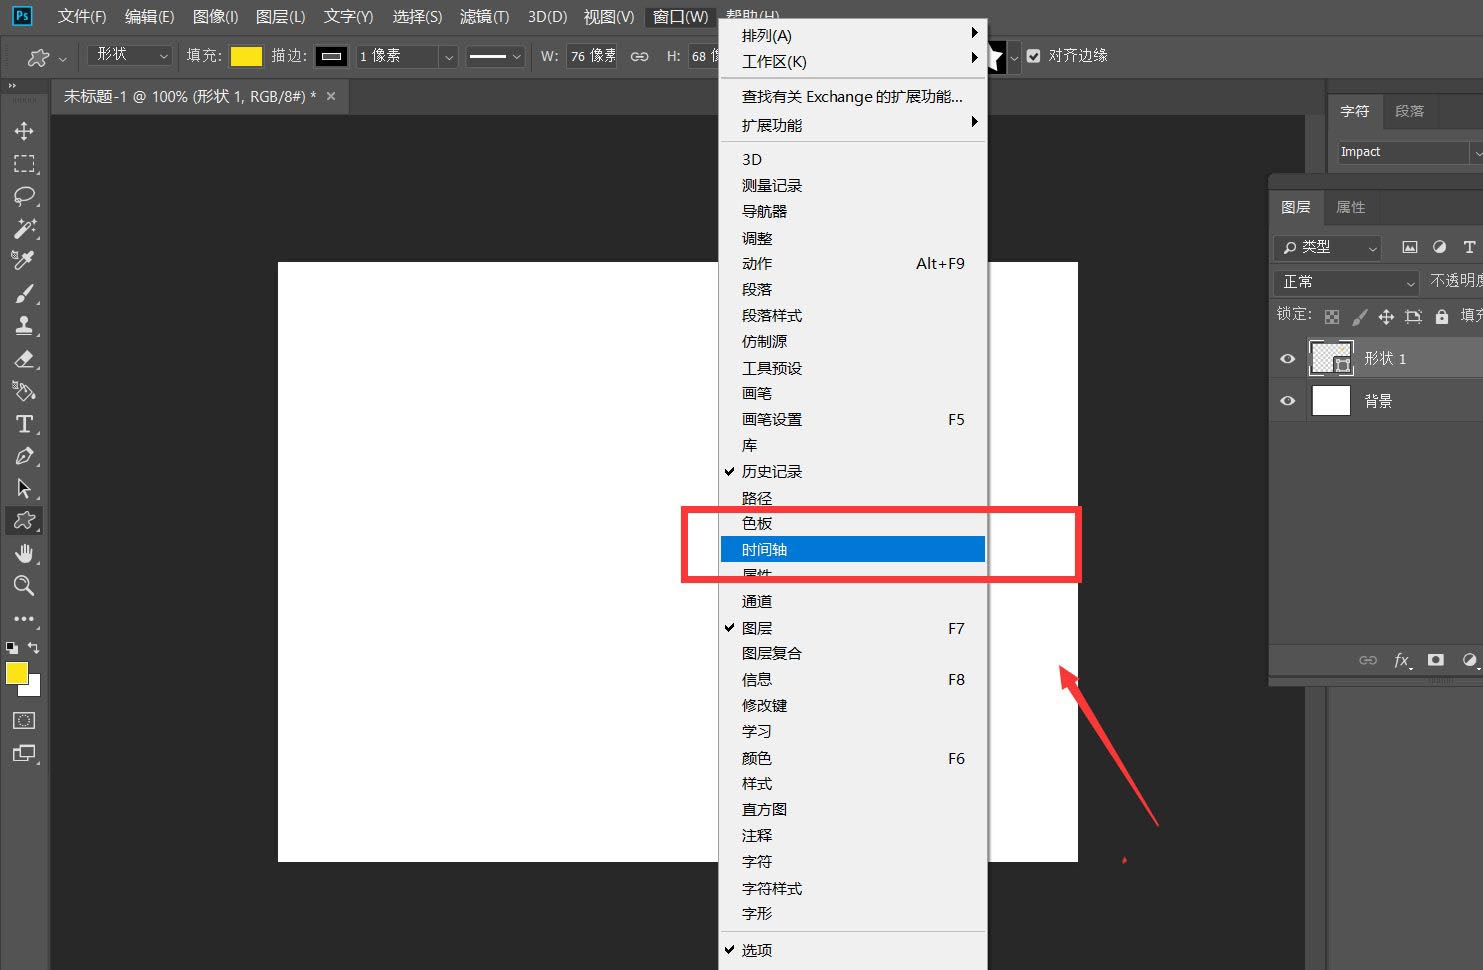The height and width of the screenshot is (970, 1483).
Task: Hide the 背景 layer
Action: pos(1288,401)
